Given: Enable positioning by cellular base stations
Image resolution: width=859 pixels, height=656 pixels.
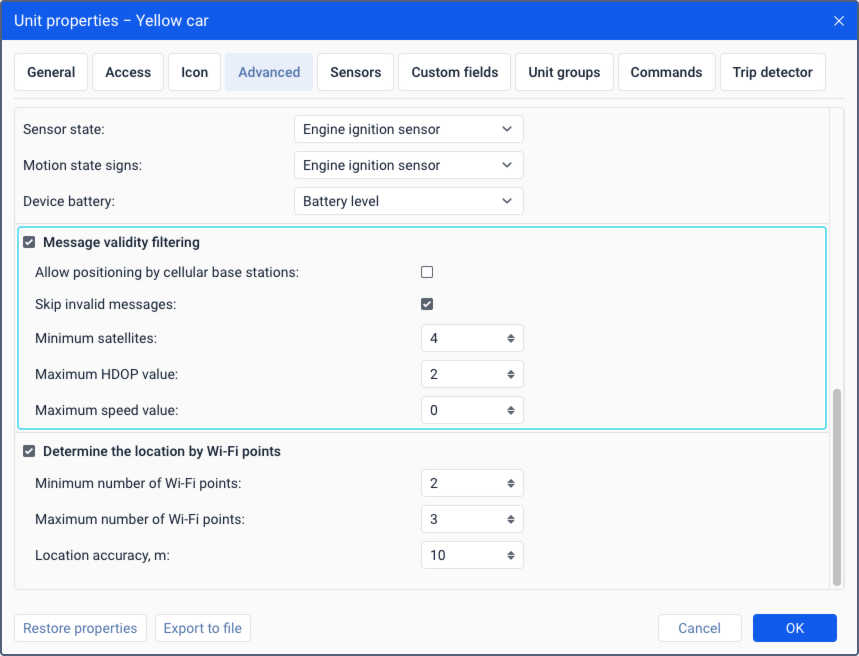Looking at the screenshot, I should (427, 272).
